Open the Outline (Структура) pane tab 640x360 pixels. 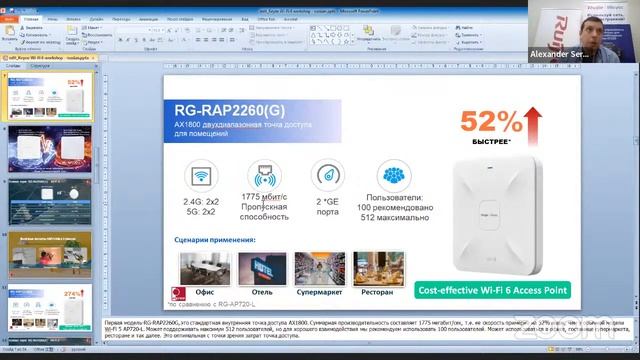click(40, 66)
